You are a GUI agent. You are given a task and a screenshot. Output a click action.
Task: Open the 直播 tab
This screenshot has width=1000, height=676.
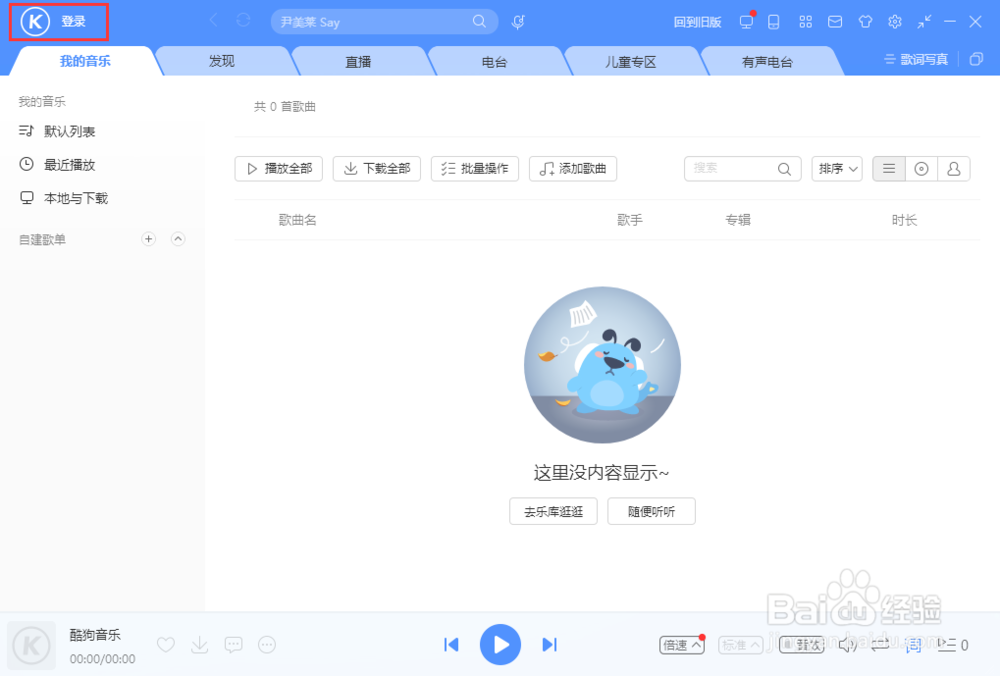pyautogui.click(x=358, y=62)
